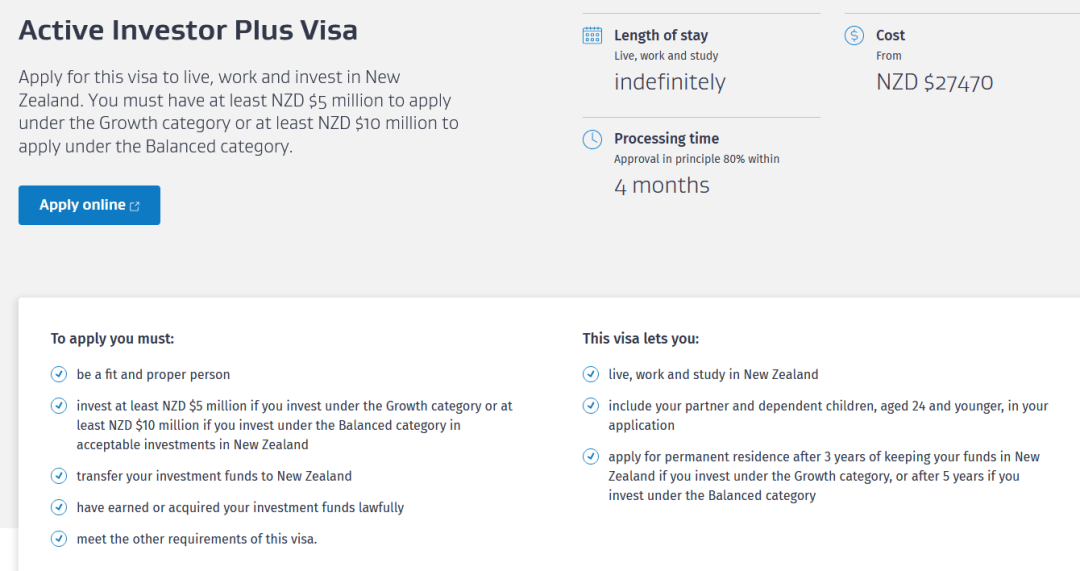This screenshot has height=571, width=1080.
Task: Click the 'Active Investor Plus Visa' heading
Action: tap(188, 30)
